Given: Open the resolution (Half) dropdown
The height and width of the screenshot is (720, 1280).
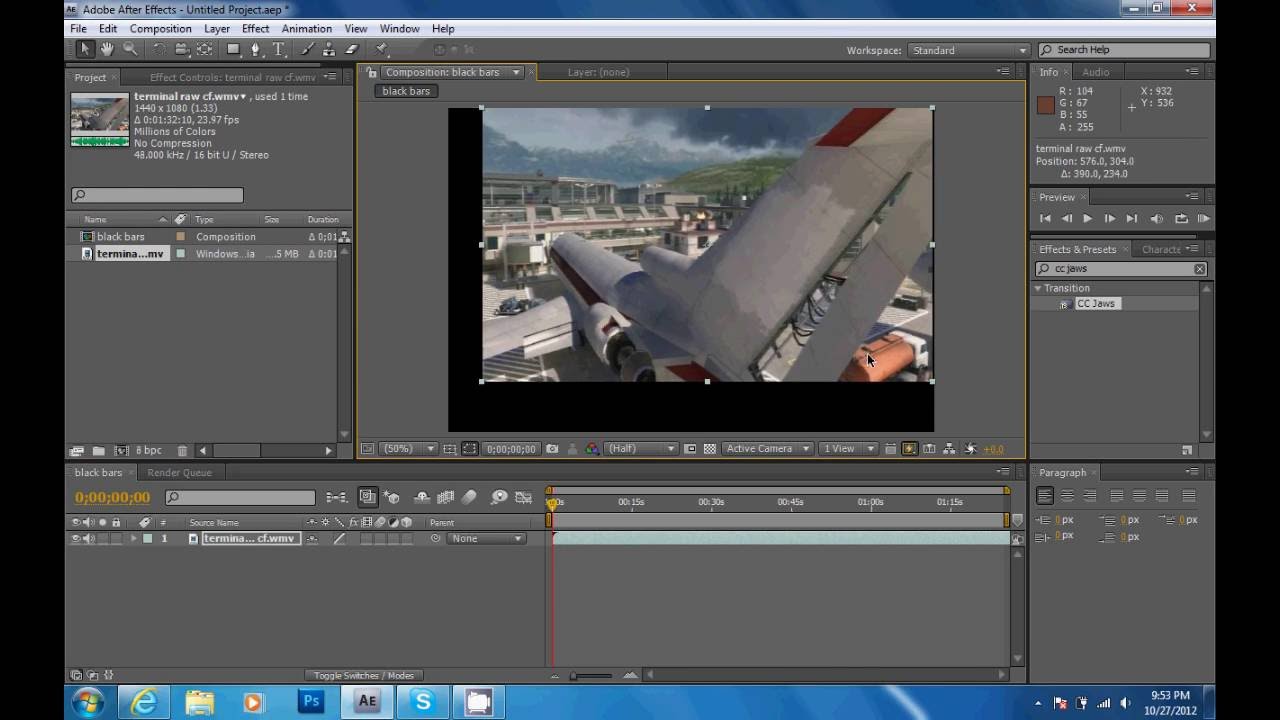Looking at the screenshot, I should [x=640, y=449].
